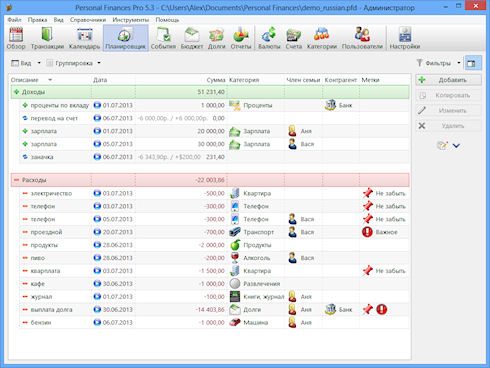Select the проездной expense row
The width and height of the screenshot is (490, 368).
click(214, 232)
